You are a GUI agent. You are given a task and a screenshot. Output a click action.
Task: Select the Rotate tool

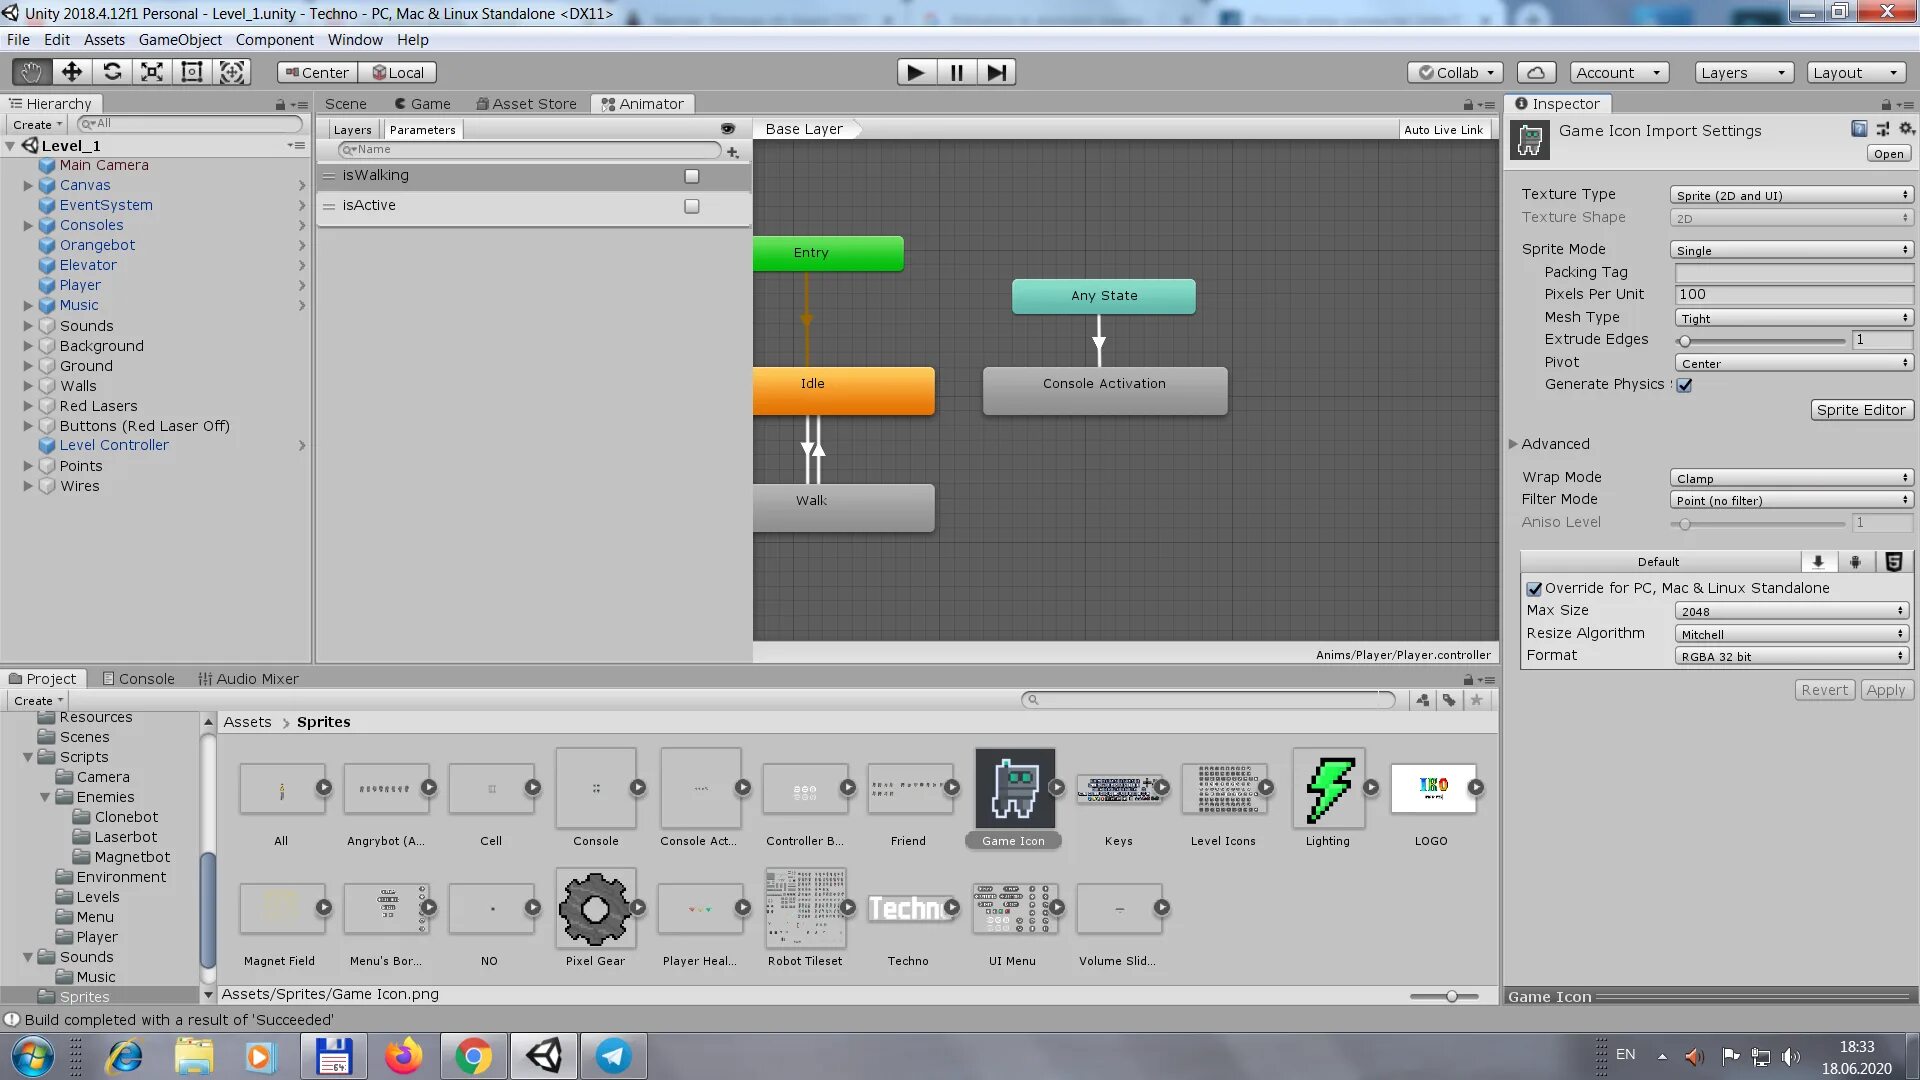112,72
